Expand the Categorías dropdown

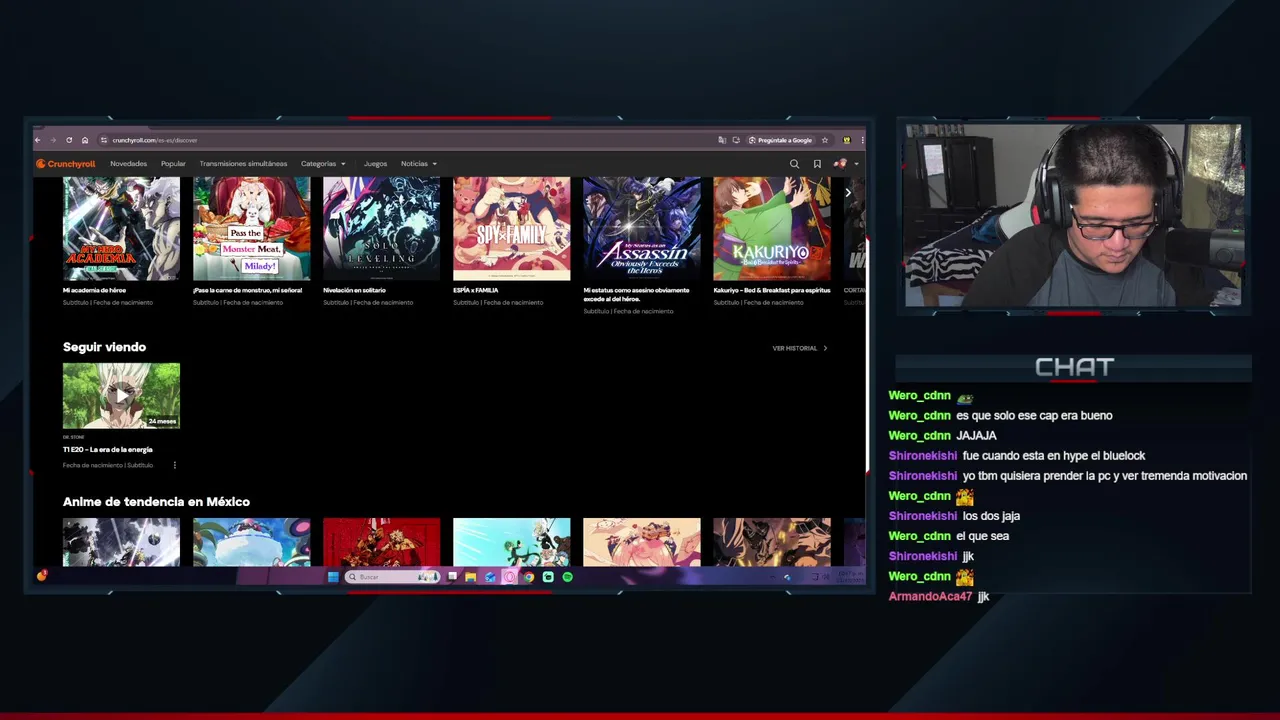(x=323, y=164)
